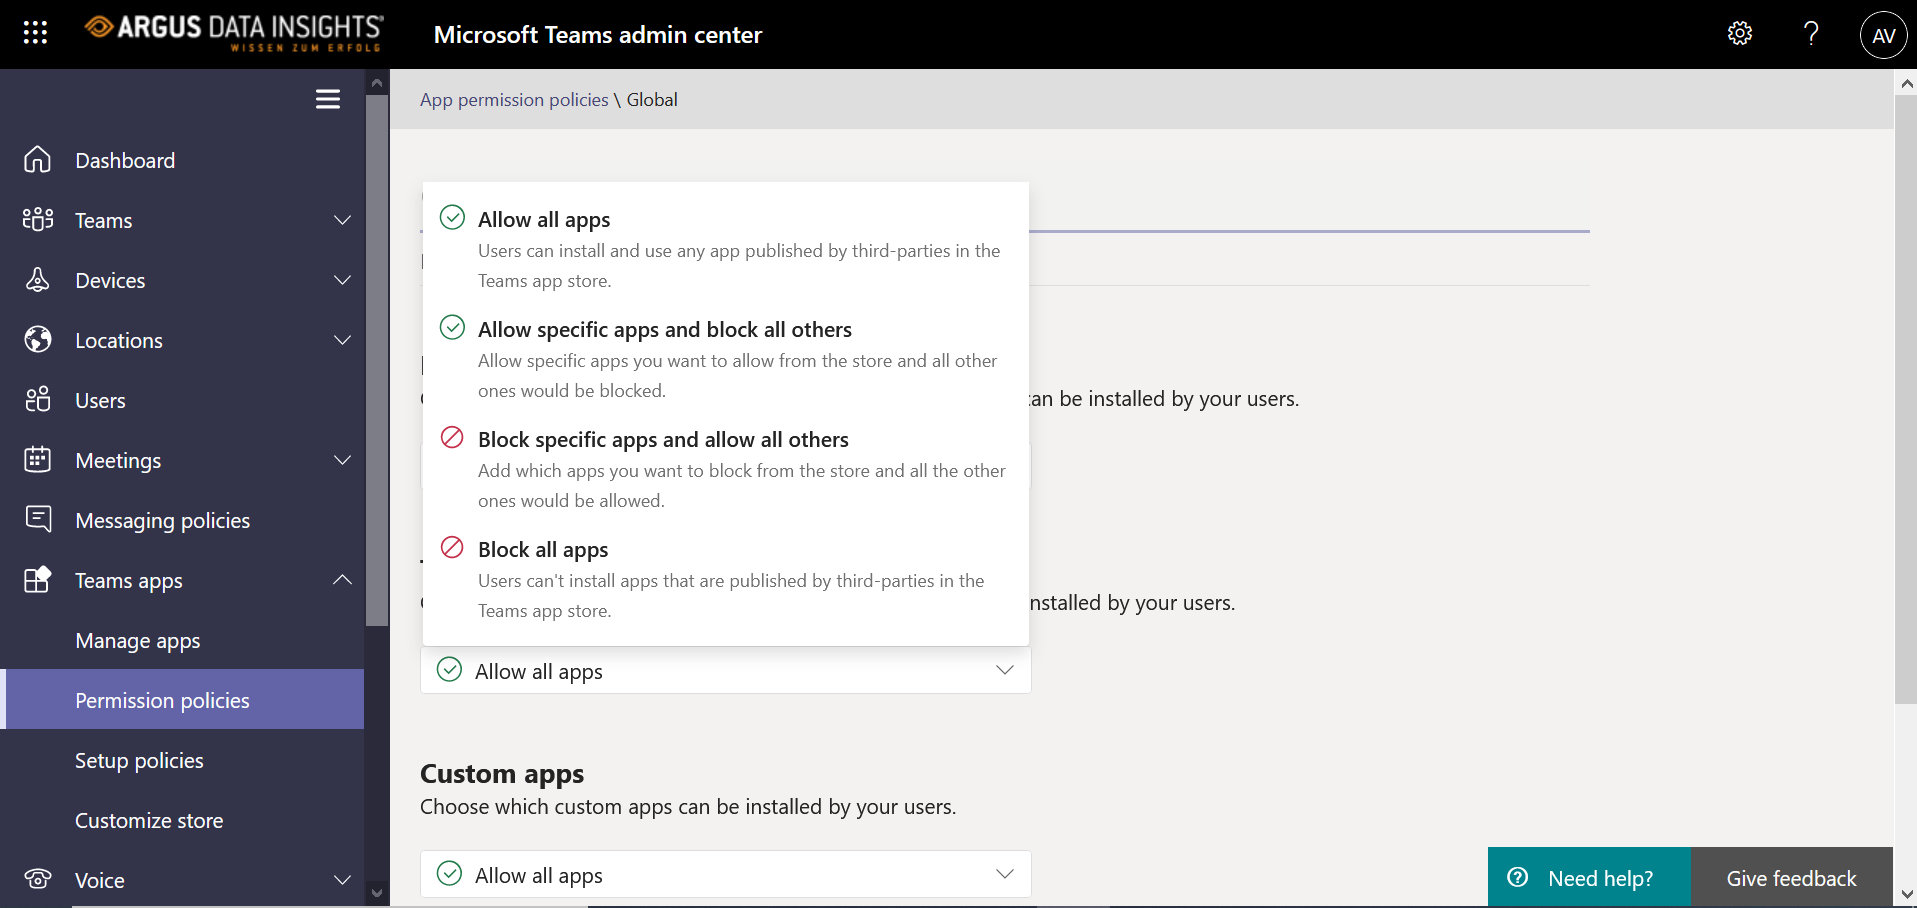Image resolution: width=1917 pixels, height=908 pixels.
Task: Click the Give feedback button
Action: point(1791,878)
